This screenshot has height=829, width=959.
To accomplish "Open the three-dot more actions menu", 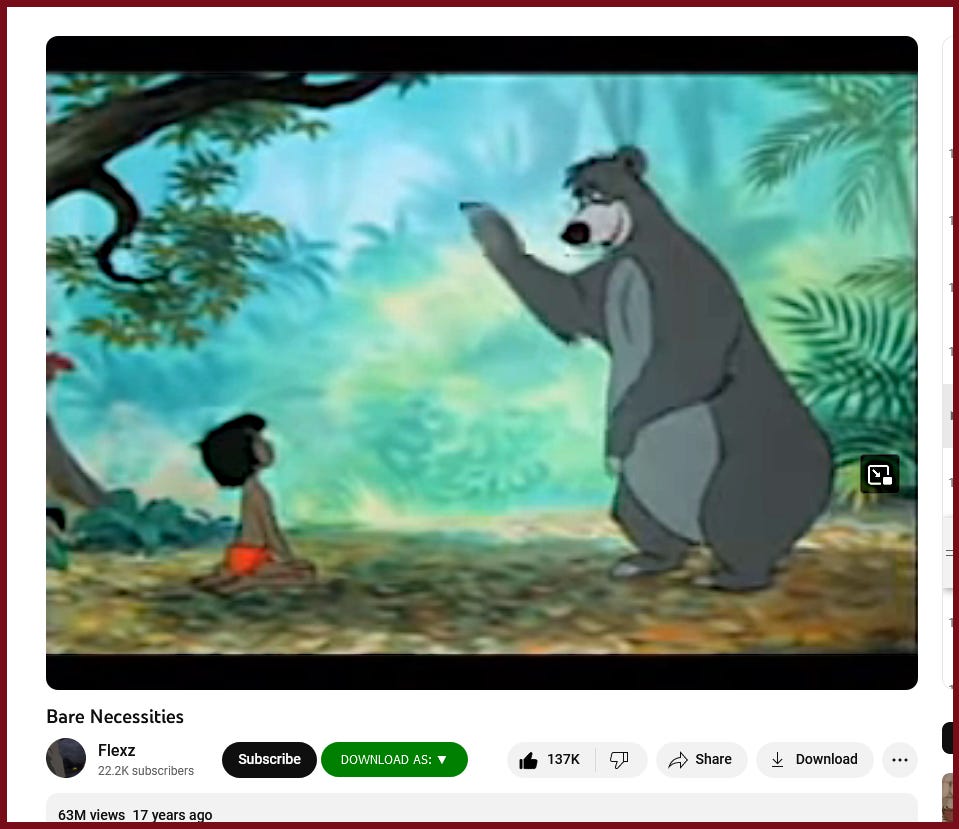I will (x=900, y=760).
